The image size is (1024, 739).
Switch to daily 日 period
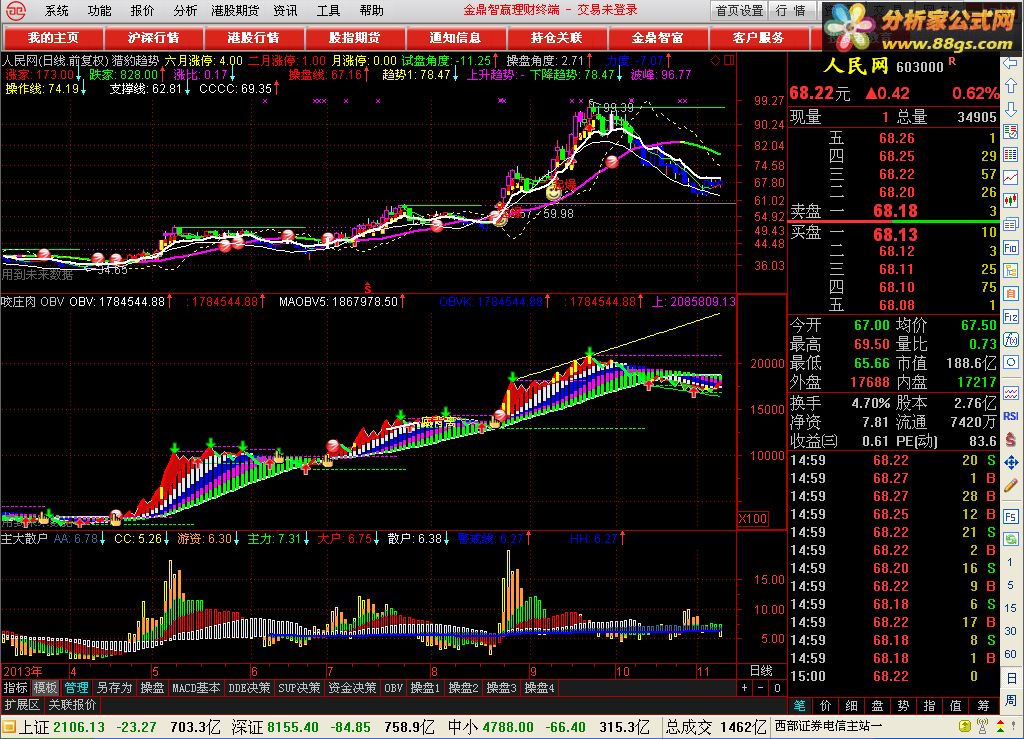click(x=1010, y=677)
